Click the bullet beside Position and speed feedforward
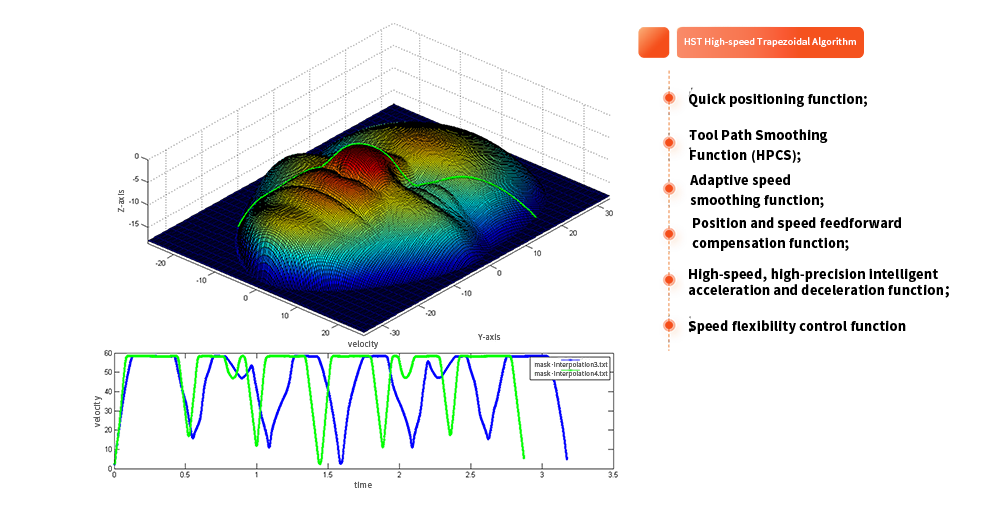Image resolution: width=1000 pixels, height=510 pixels. [673, 238]
